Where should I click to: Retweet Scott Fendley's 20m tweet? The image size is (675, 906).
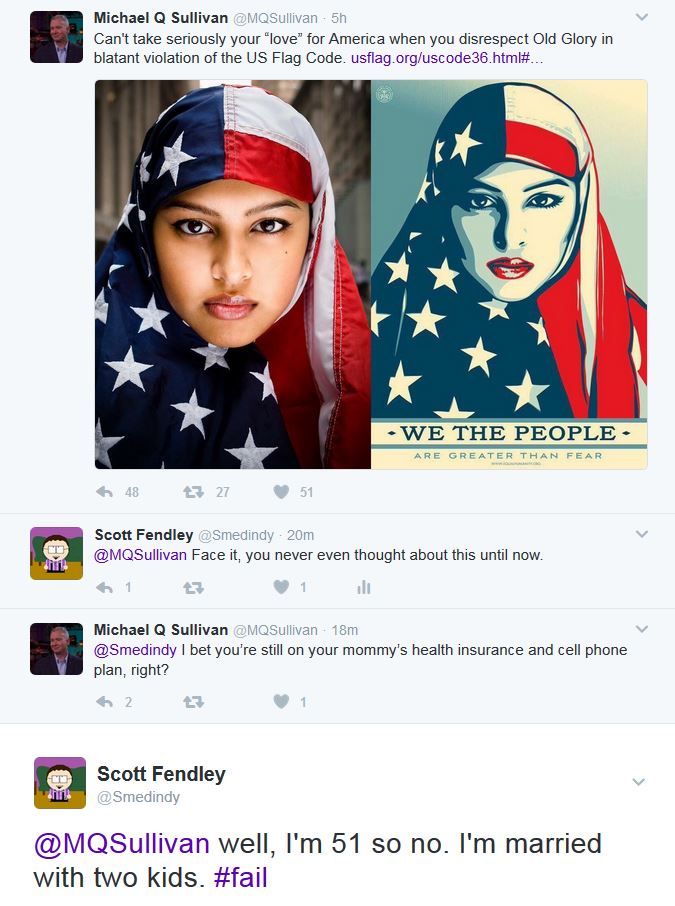click(193, 588)
